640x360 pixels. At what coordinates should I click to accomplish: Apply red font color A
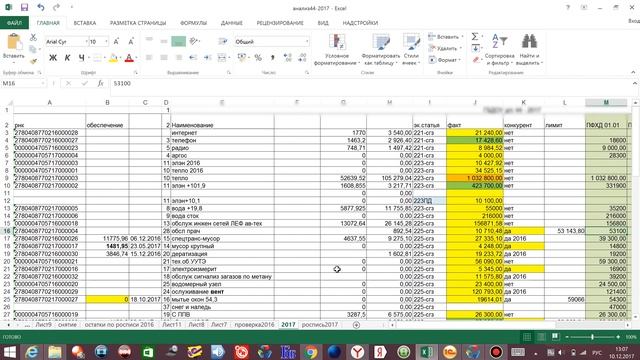129,58
